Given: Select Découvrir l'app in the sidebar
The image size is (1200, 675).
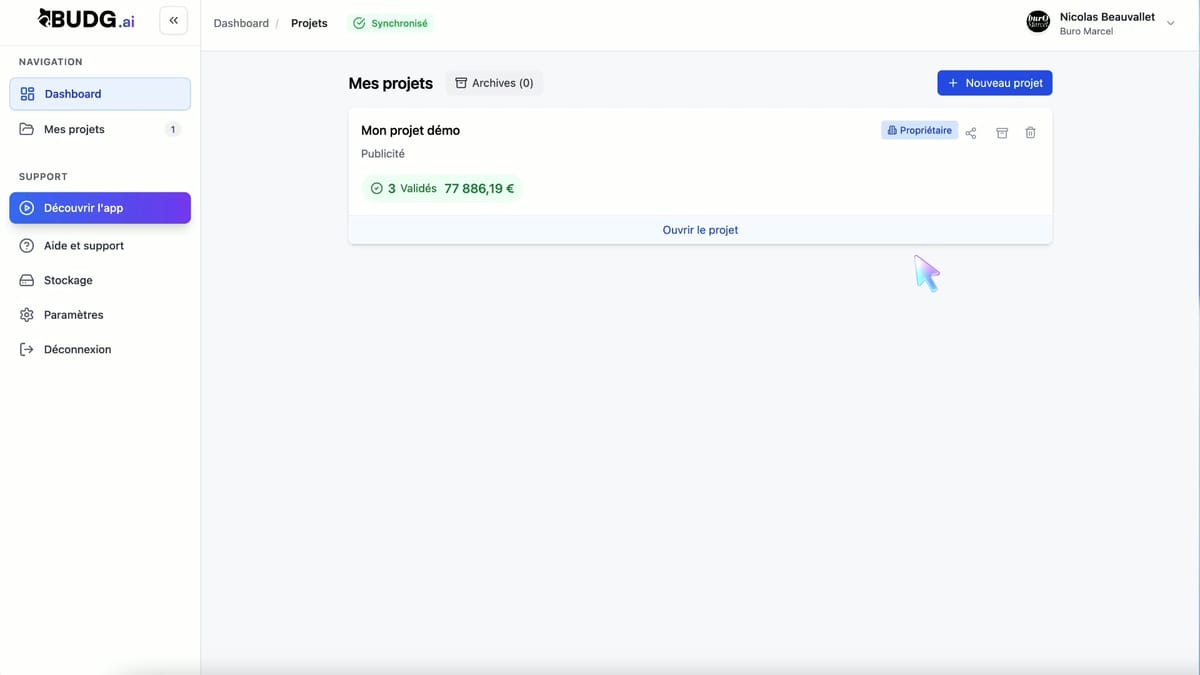Looking at the screenshot, I should coord(99,208).
